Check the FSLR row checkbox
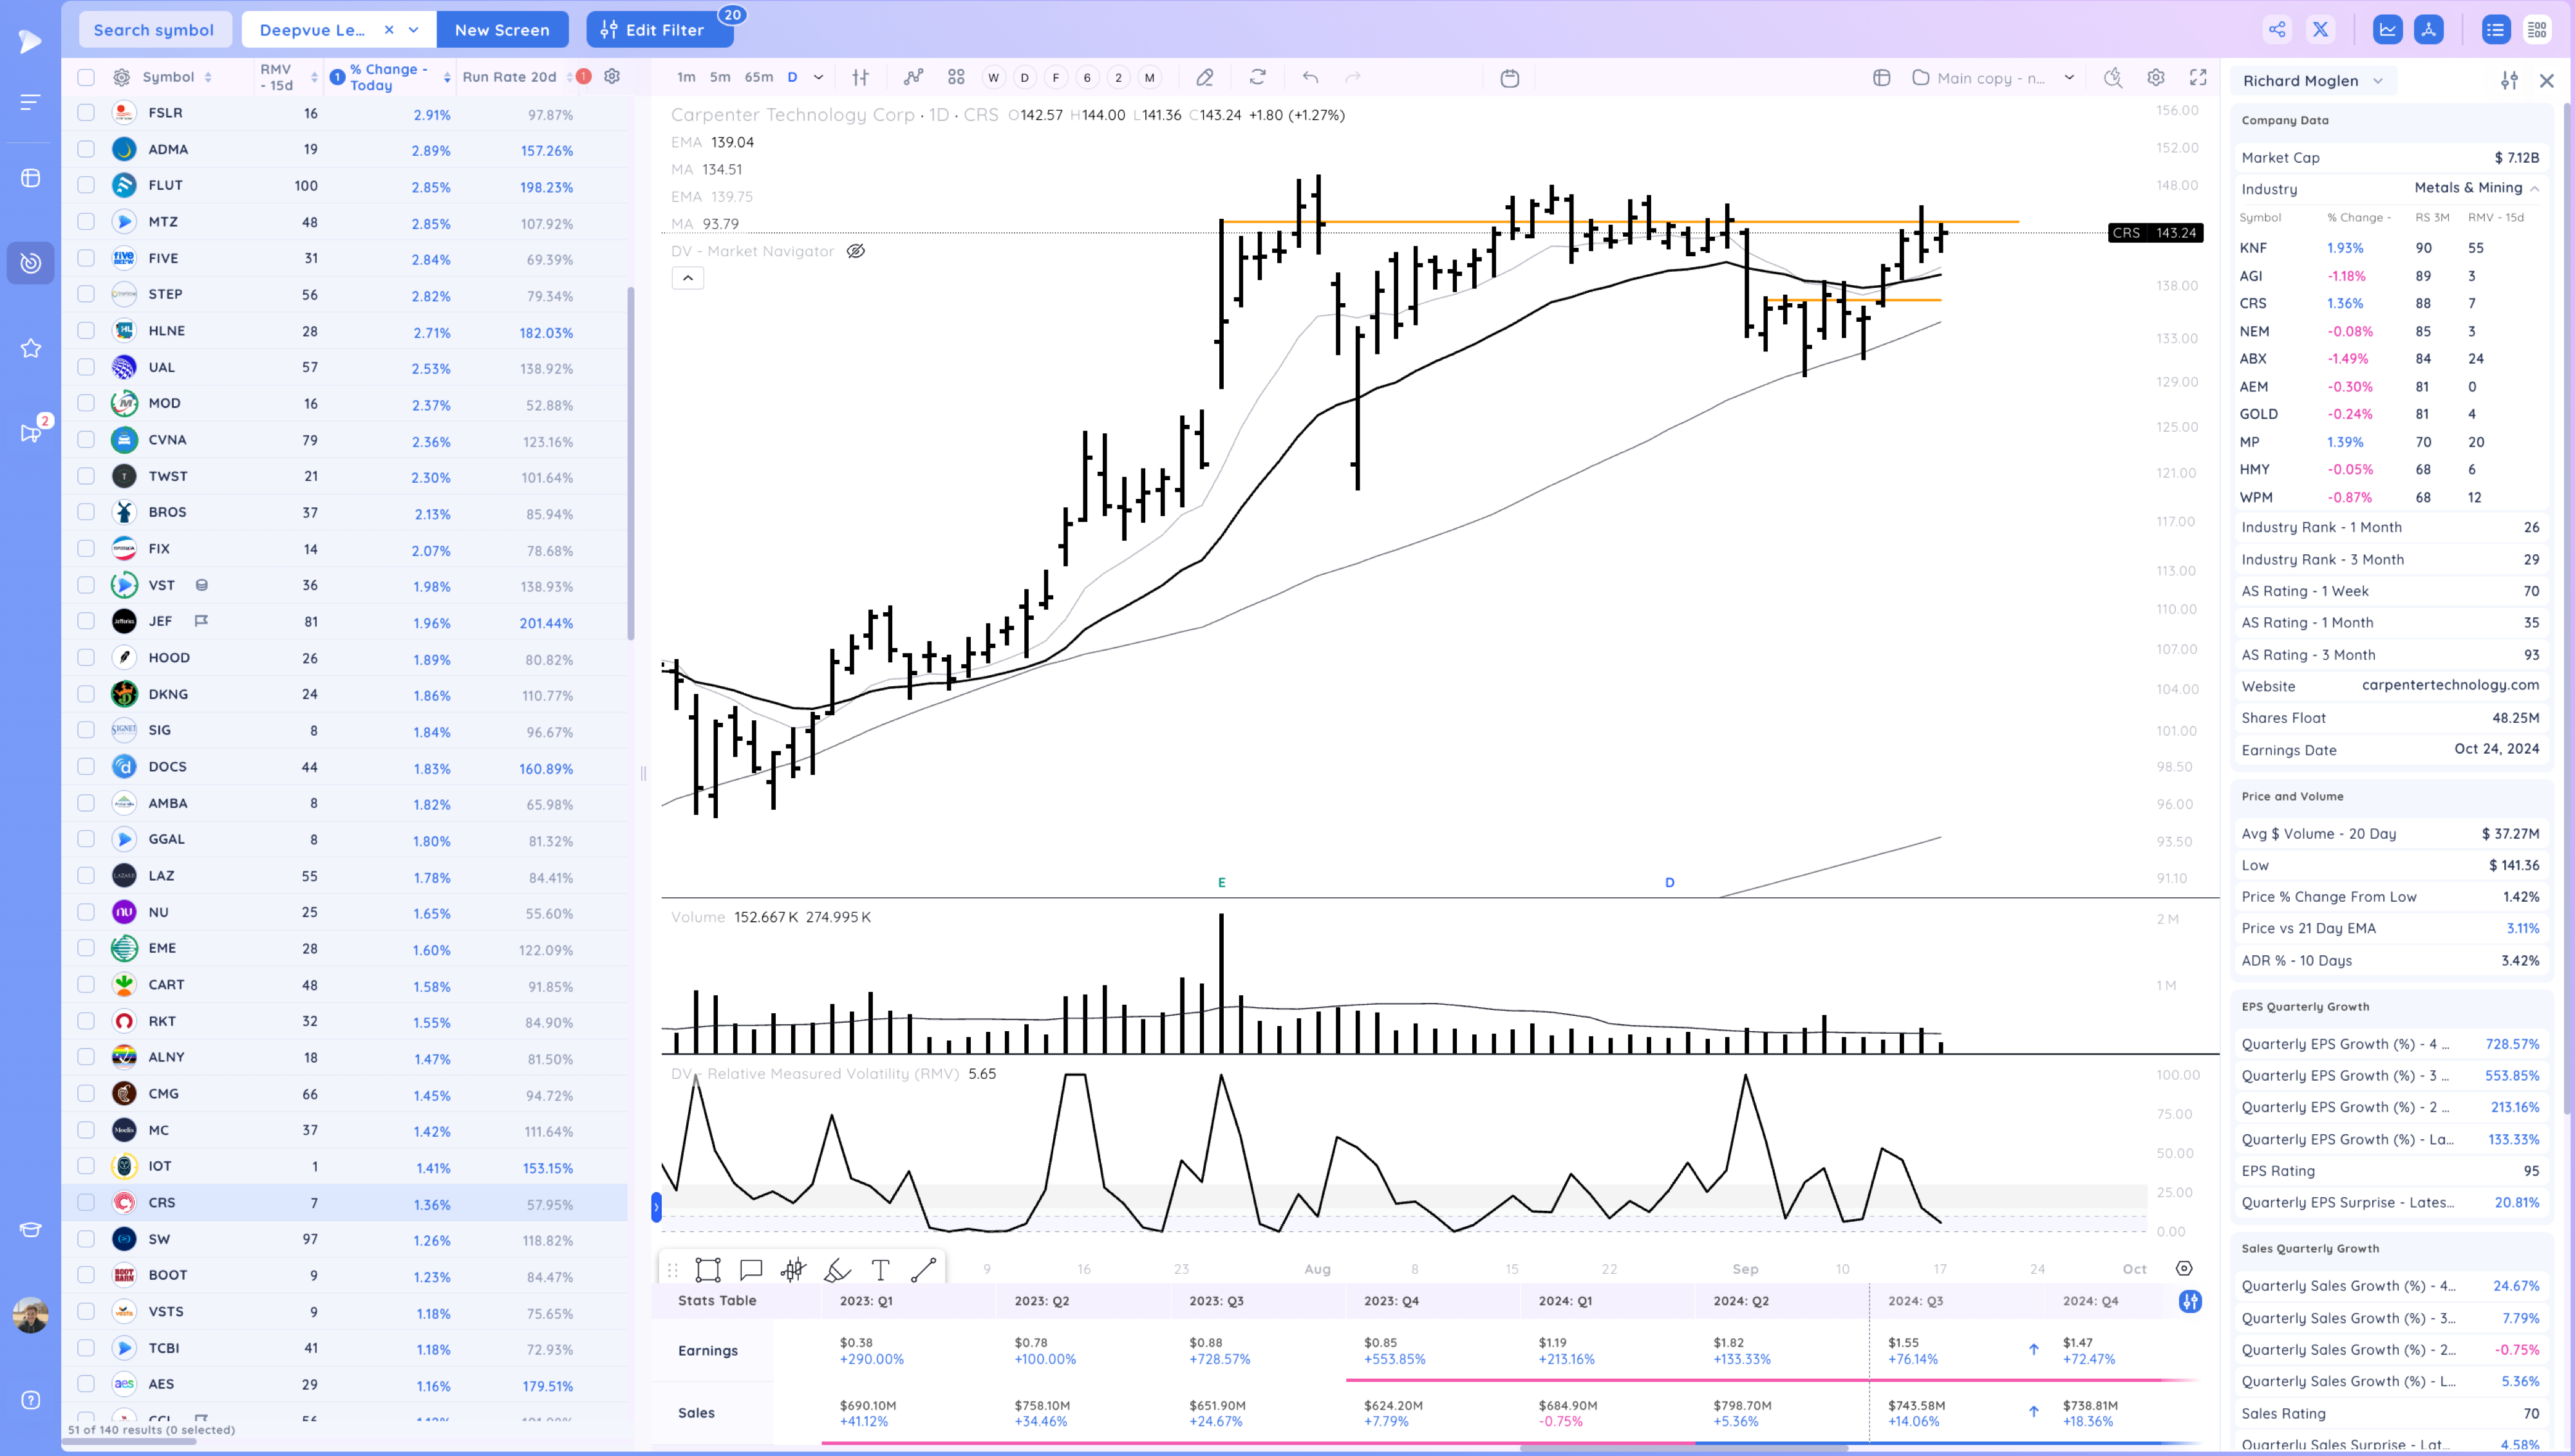This screenshot has height=1456, width=2575. [x=86, y=113]
